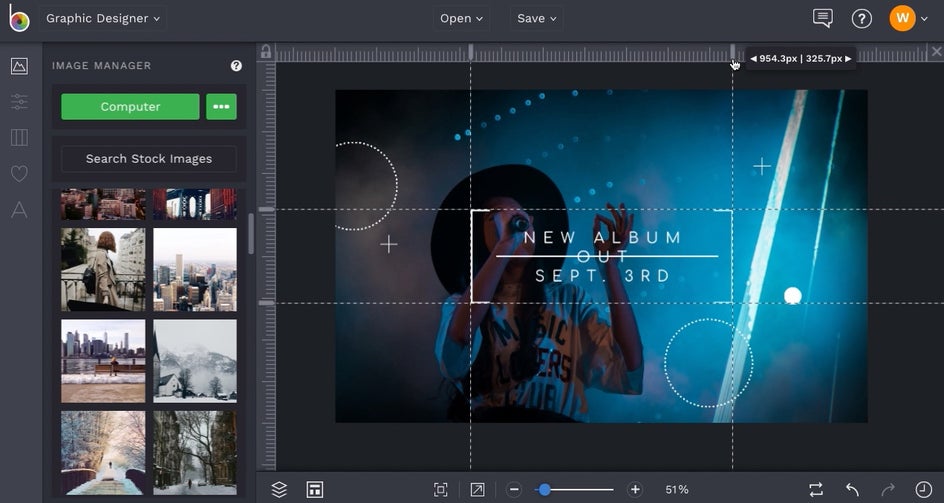Click the dotted circle graphic on the canvas's lower right
This screenshot has width=944, height=503.
point(709,363)
